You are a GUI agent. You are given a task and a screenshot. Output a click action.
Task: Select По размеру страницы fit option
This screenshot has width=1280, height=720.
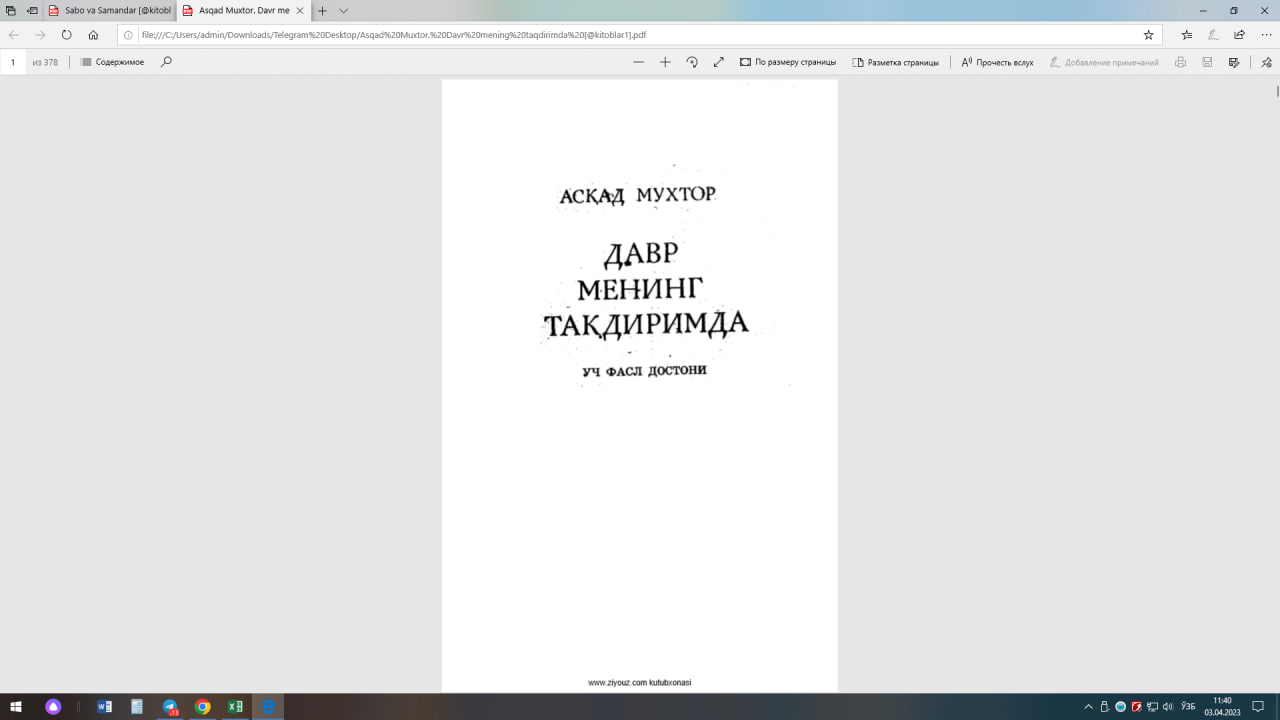pyautogui.click(x=788, y=62)
